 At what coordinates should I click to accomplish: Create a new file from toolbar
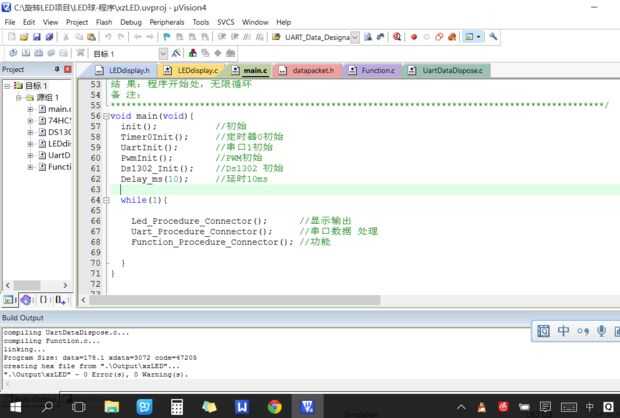[12, 37]
